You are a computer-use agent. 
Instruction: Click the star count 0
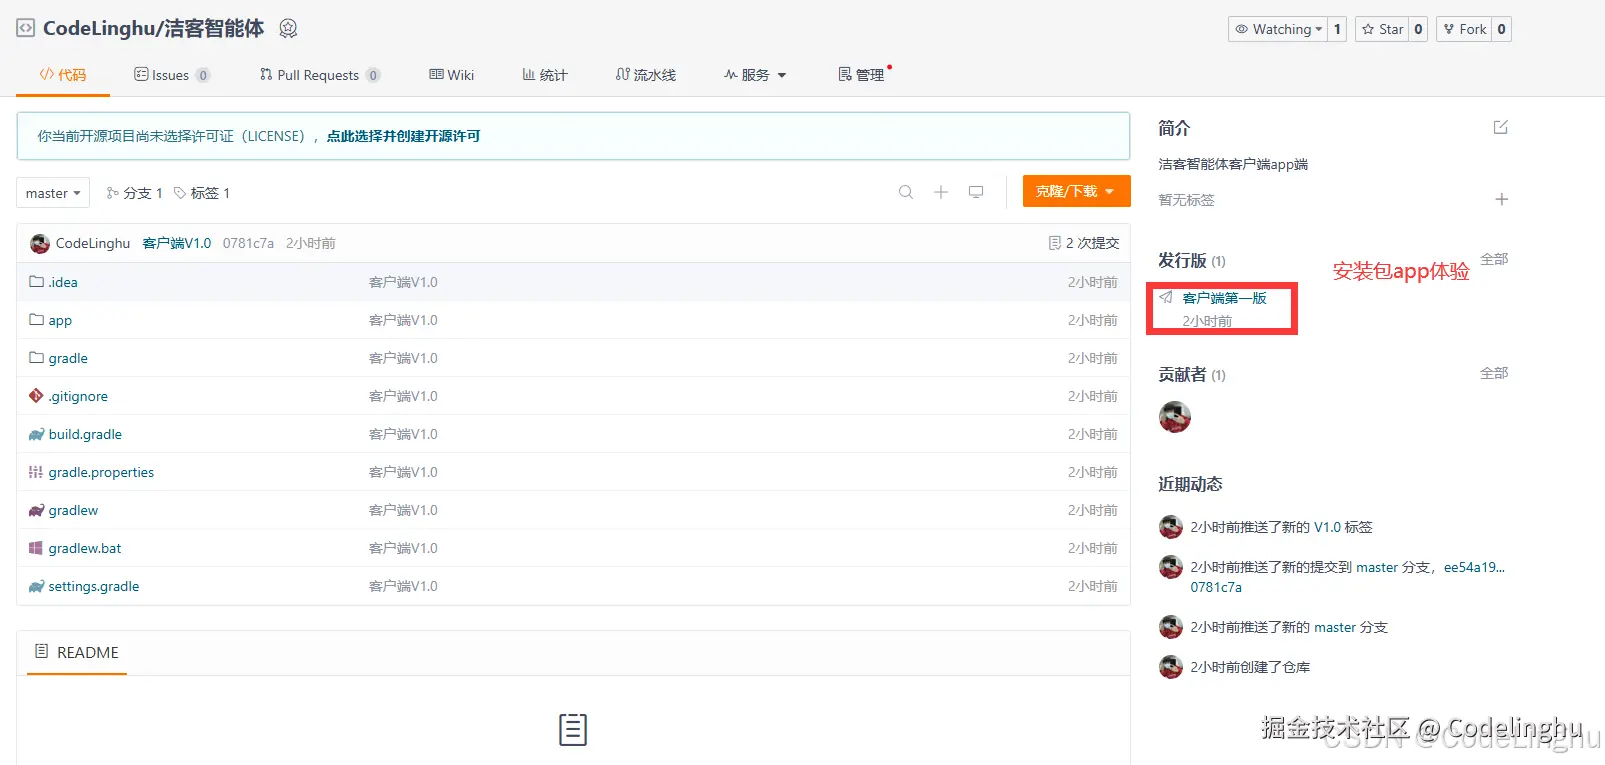point(1418,29)
